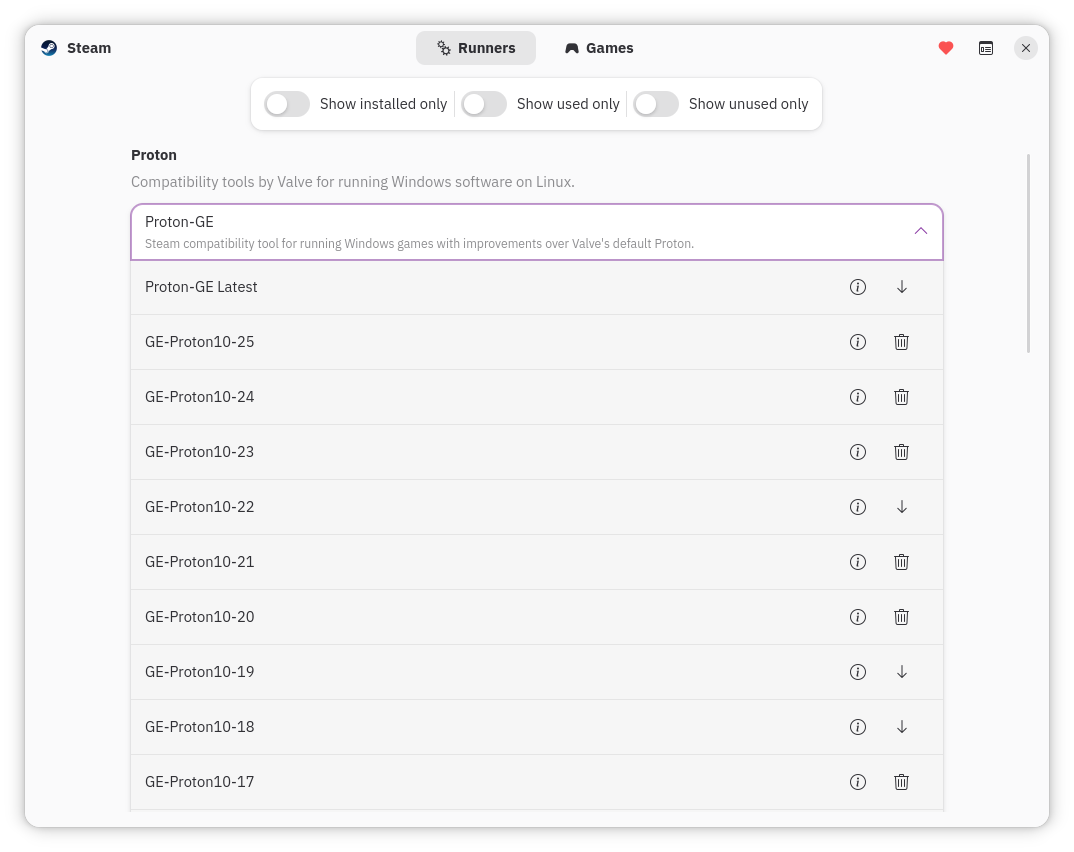
Task: Click the red heart donate icon
Action: (x=945, y=48)
